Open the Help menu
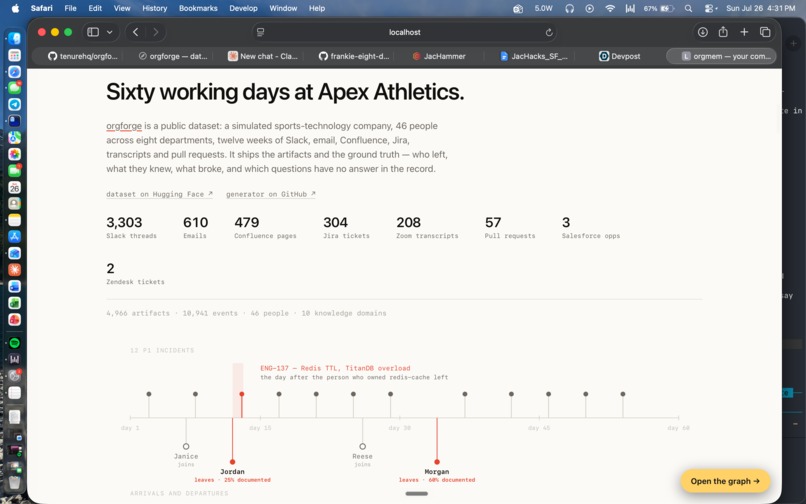 [x=317, y=8]
